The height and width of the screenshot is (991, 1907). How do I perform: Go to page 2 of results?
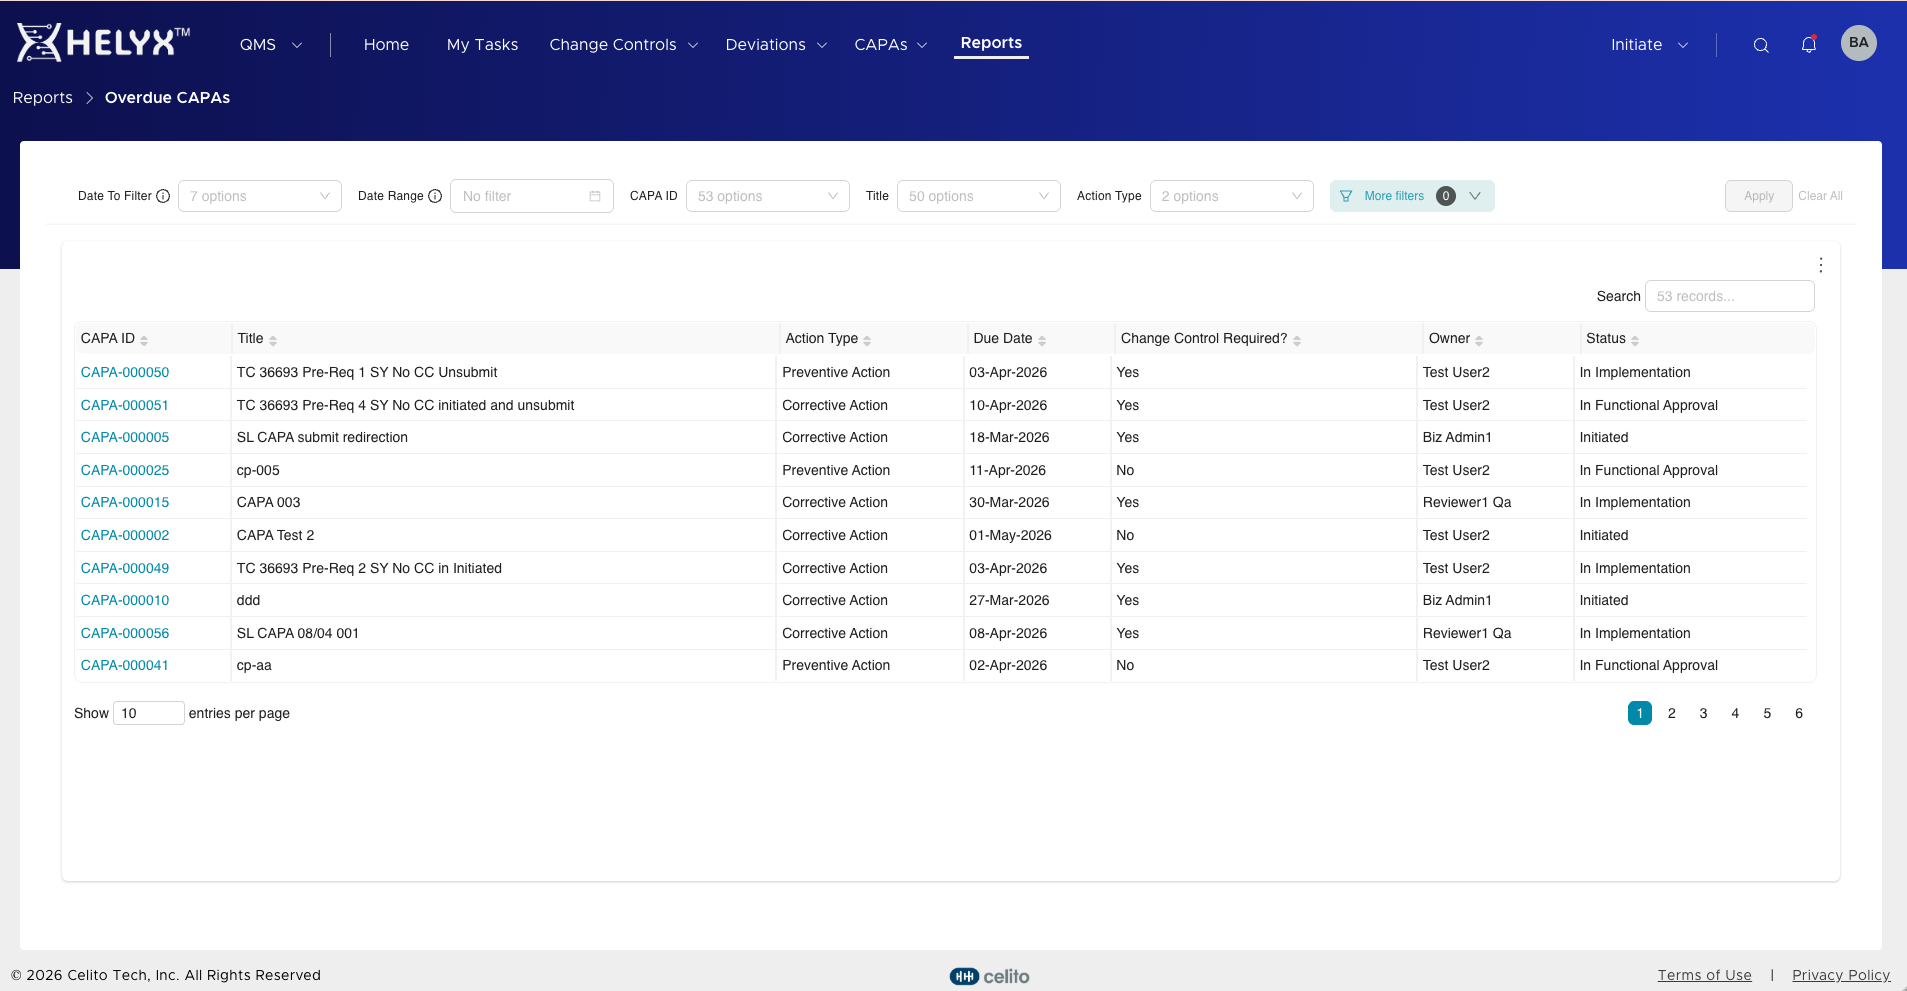1672,713
